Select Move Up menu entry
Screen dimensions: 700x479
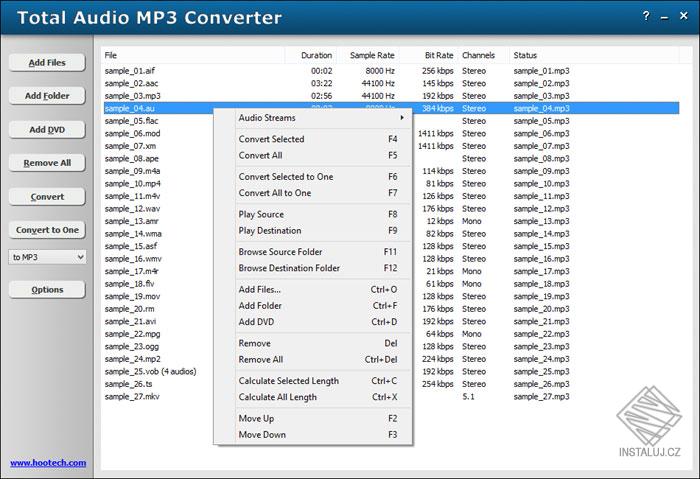[322, 418]
